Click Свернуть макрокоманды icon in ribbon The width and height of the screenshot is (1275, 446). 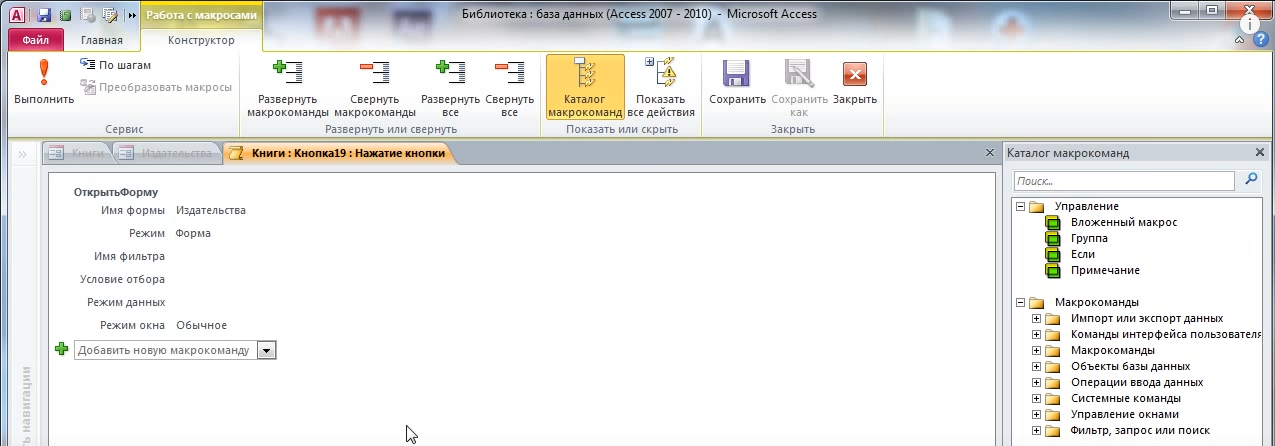[x=374, y=74]
